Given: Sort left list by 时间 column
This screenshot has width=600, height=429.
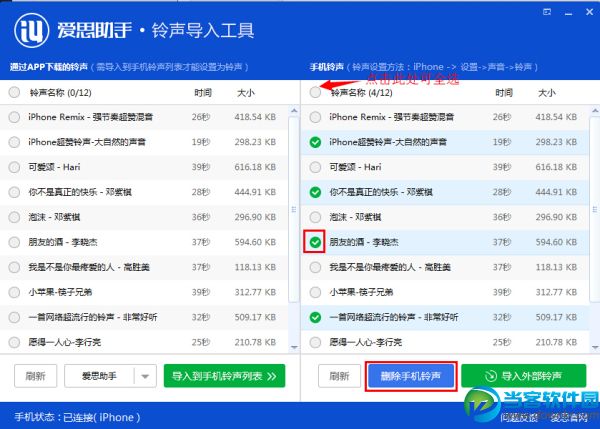Looking at the screenshot, I should point(203,93).
